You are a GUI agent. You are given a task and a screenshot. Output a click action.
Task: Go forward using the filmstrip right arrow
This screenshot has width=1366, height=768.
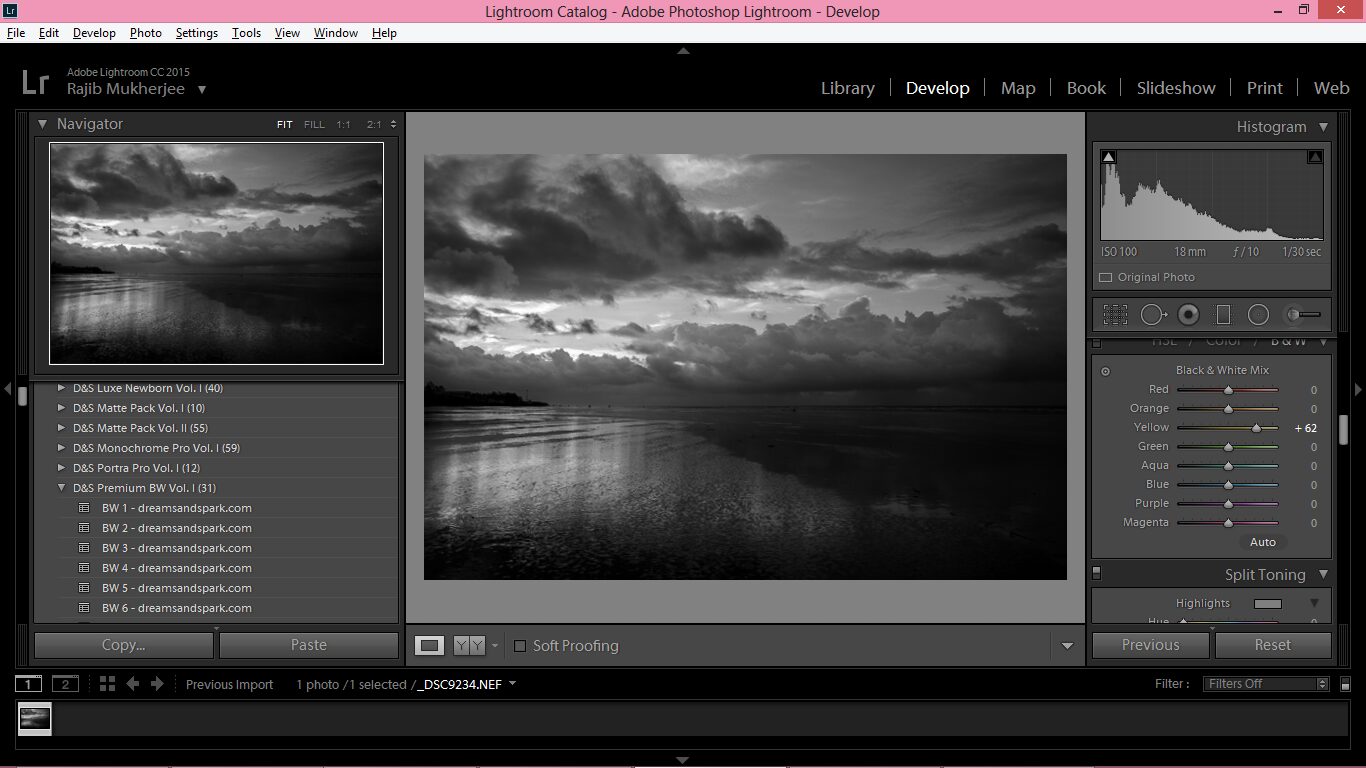point(157,684)
